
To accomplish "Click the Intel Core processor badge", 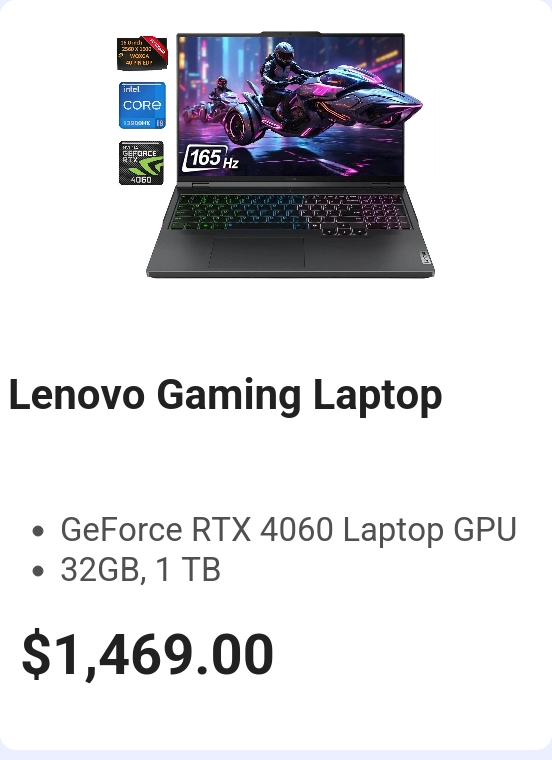I will coord(142,105).
